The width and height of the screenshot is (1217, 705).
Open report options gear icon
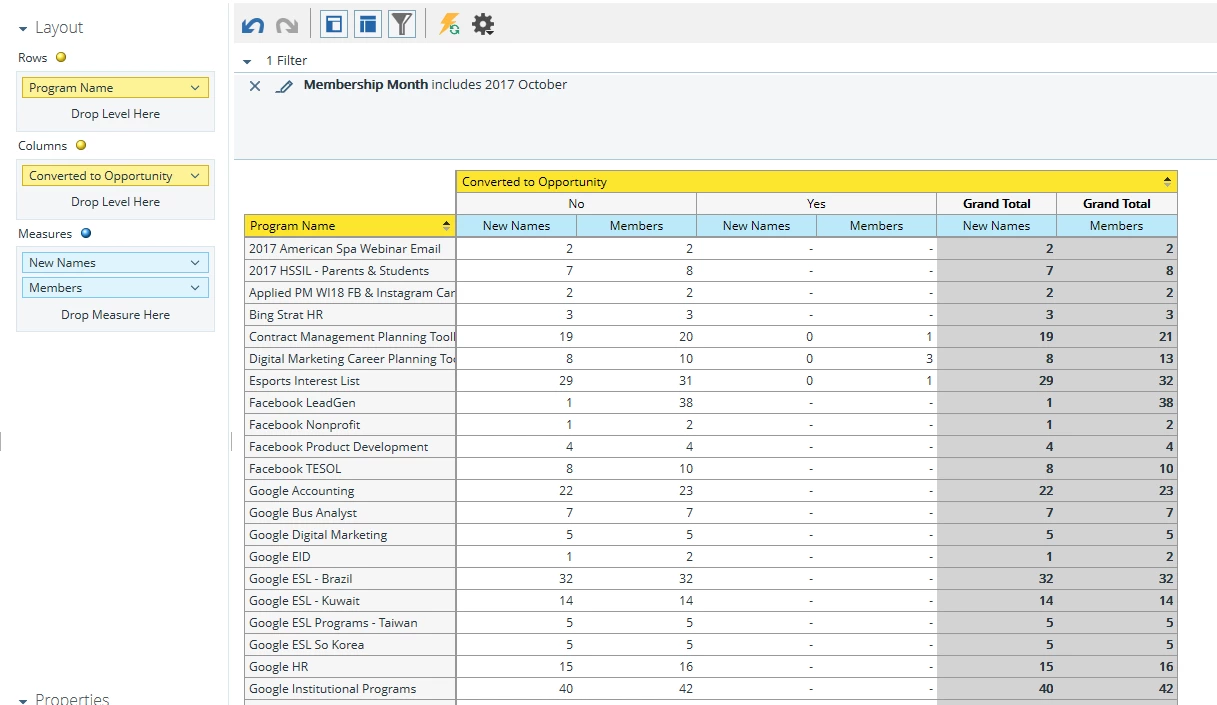[x=483, y=25]
